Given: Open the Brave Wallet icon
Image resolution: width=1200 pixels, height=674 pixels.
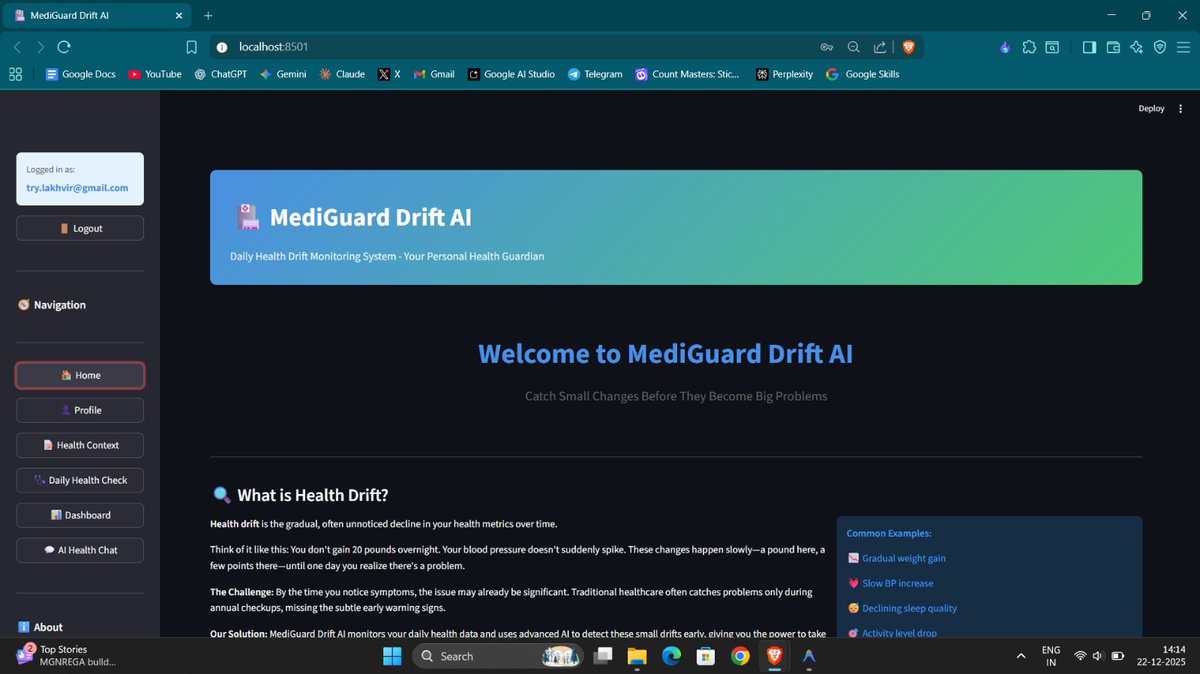Looking at the screenshot, I should 1113,46.
